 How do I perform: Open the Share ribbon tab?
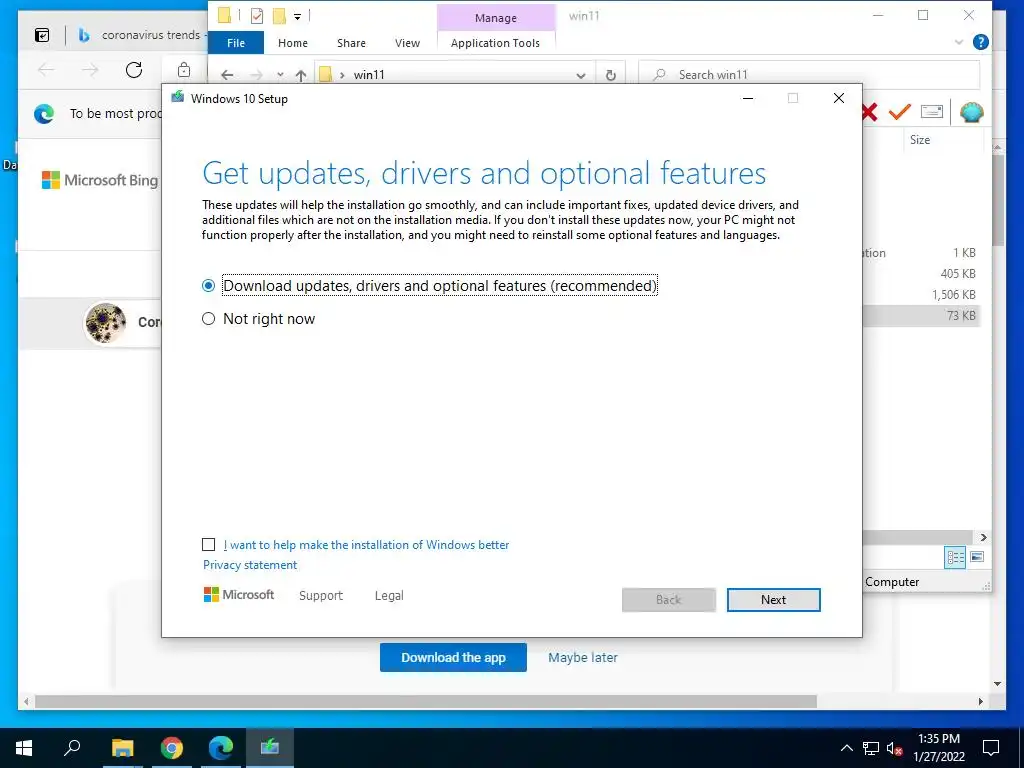(x=351, y=43)
